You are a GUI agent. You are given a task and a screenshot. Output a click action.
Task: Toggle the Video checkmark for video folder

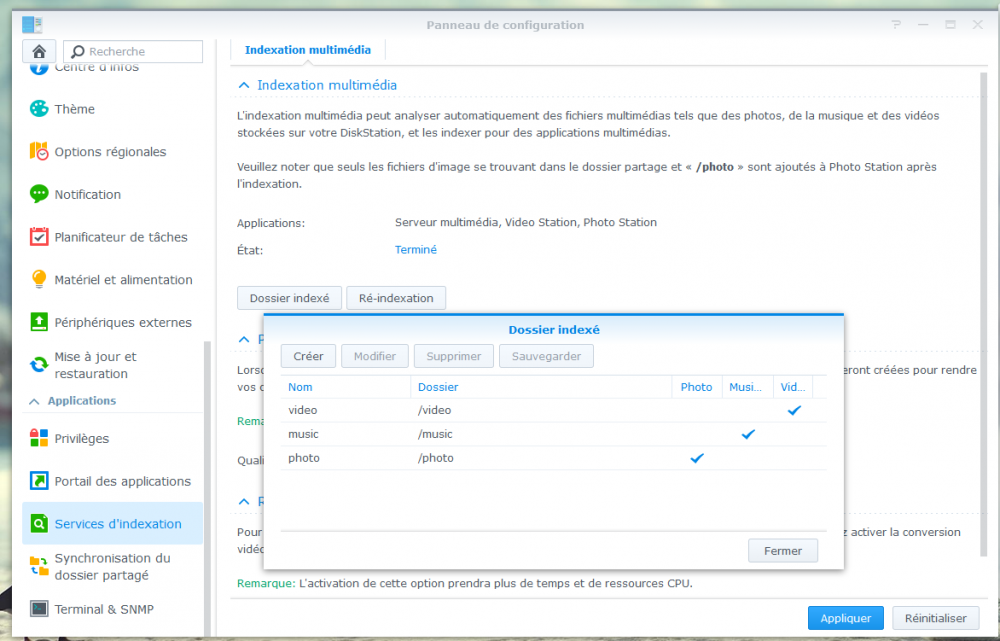793,410
